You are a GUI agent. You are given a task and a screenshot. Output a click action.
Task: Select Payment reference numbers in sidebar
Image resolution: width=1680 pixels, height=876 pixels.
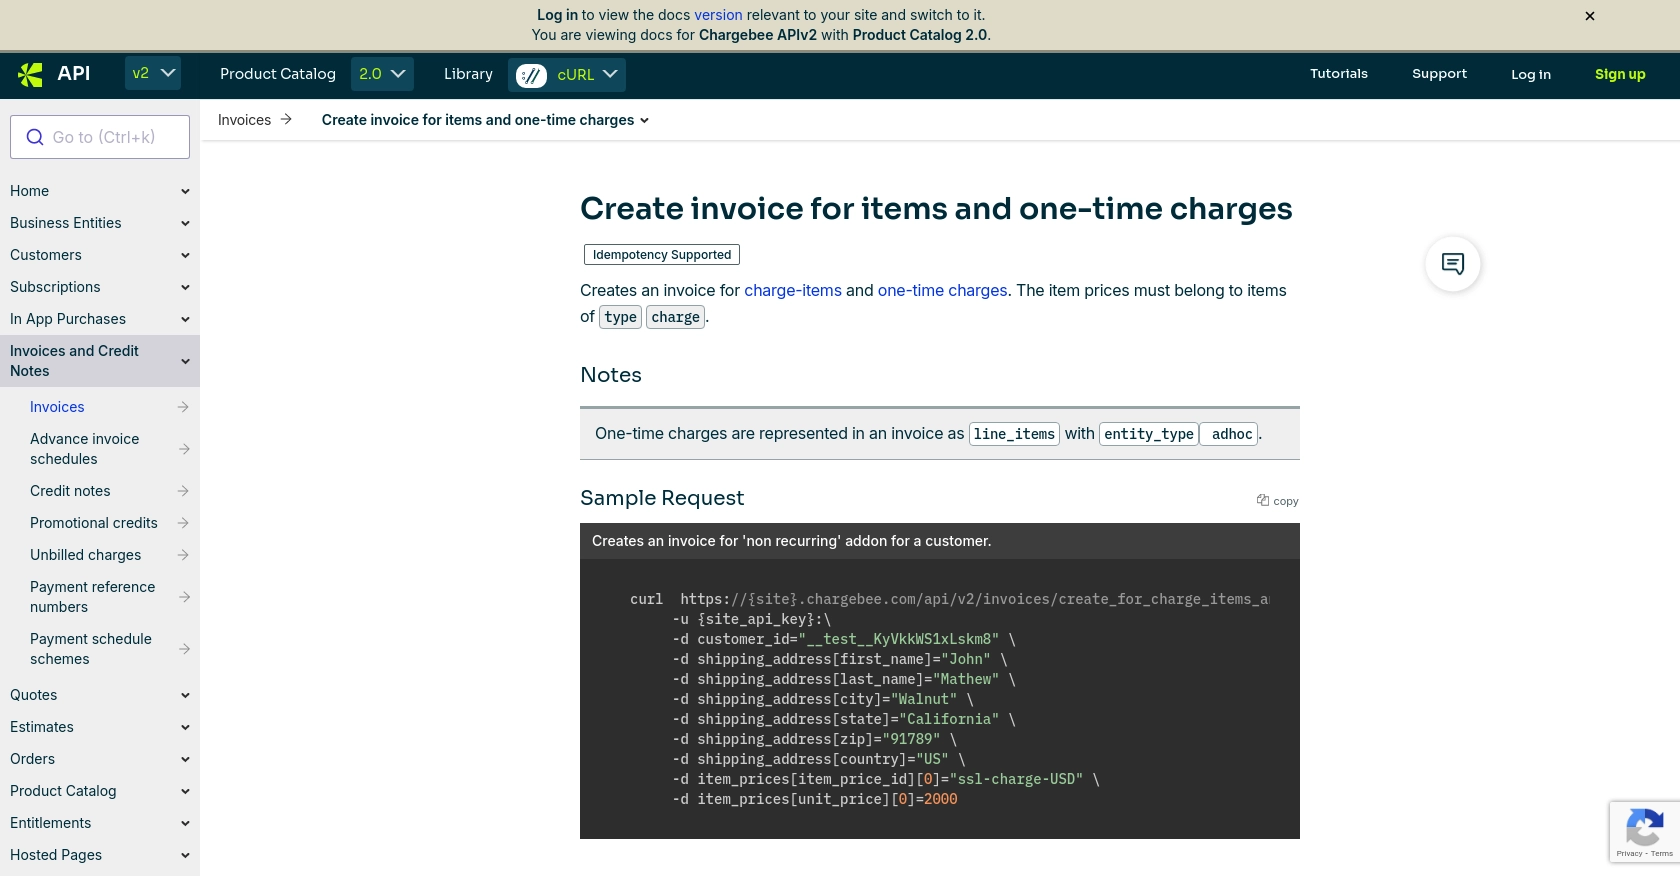click(x=93, y=597)
